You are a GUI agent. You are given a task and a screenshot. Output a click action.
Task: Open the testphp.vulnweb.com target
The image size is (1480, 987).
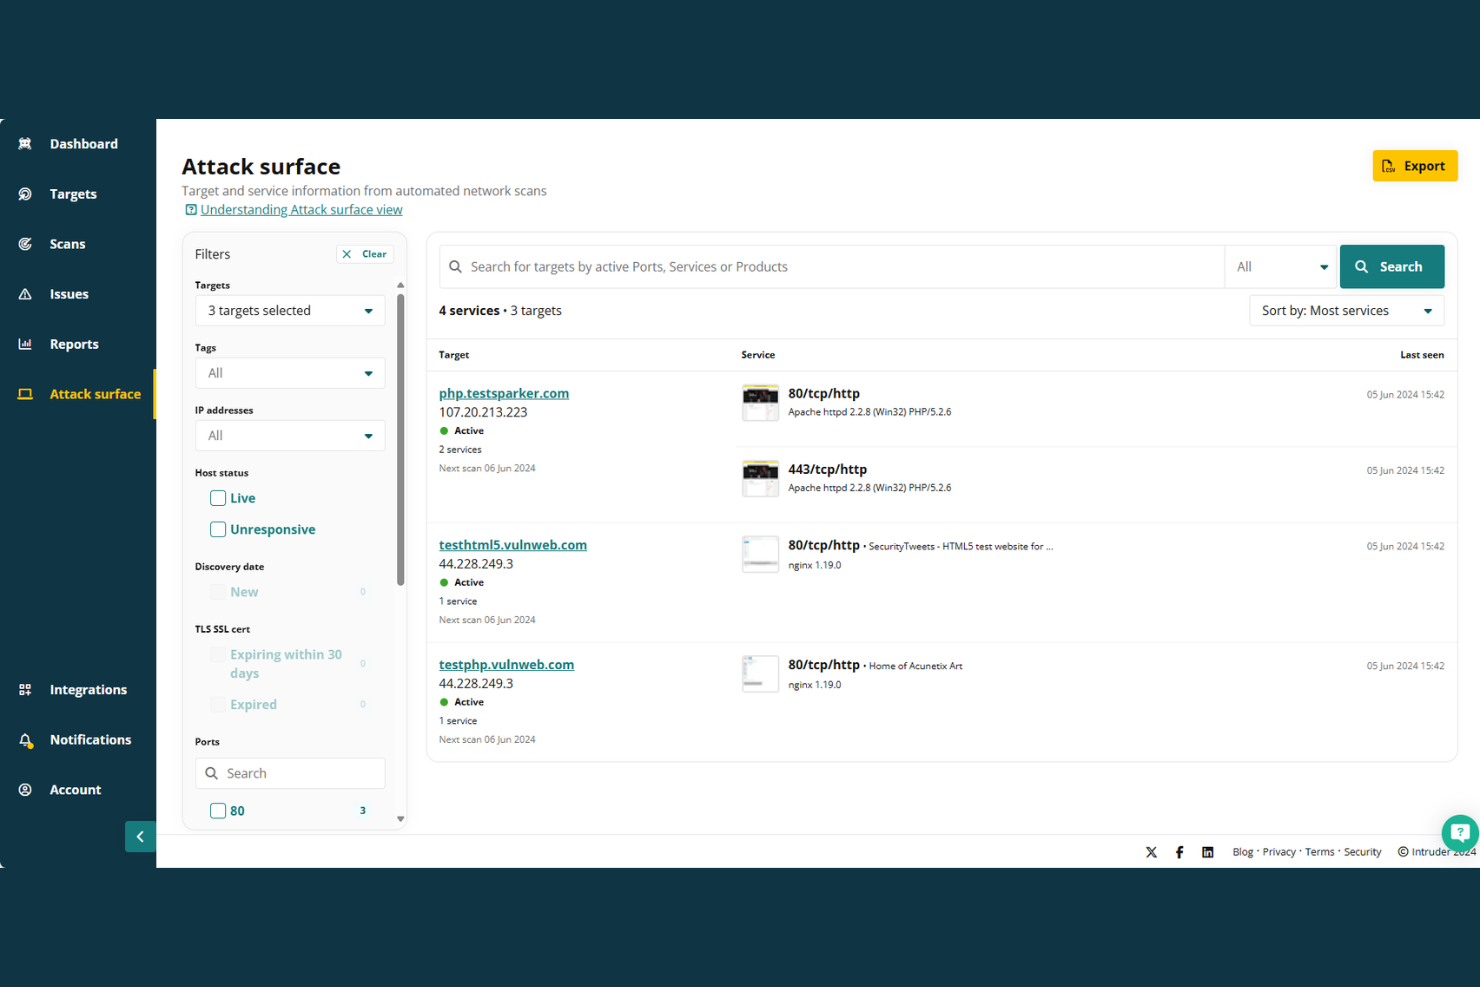(x=506, y=665)
